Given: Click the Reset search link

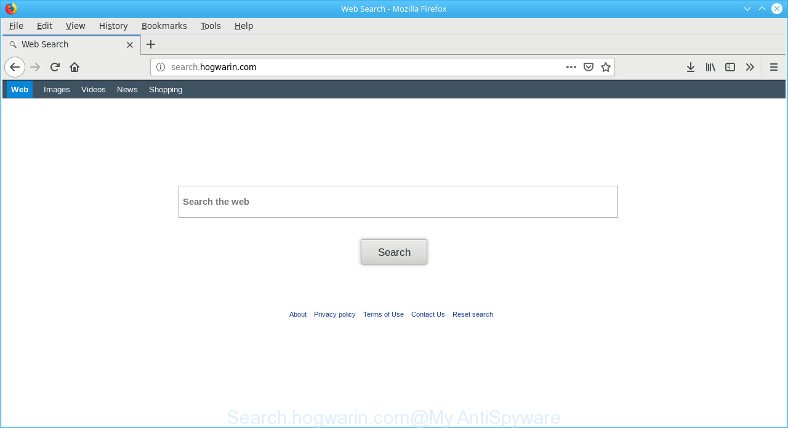Looking at the screenshot, I should [x=472, y=314].
